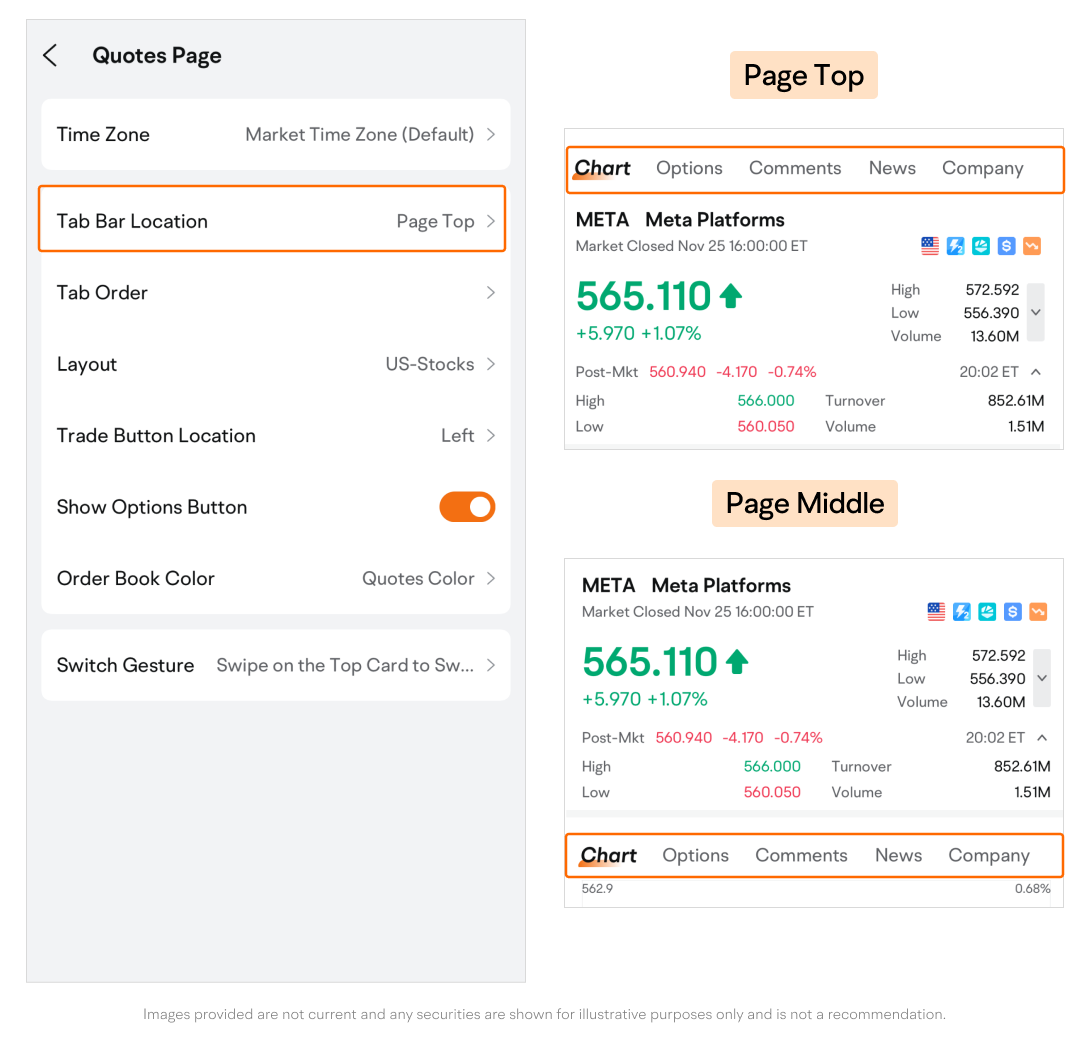Select Options tab in Page Middle preview
The height and width of the screenshot is (1042, 1090).
(695, 856)
